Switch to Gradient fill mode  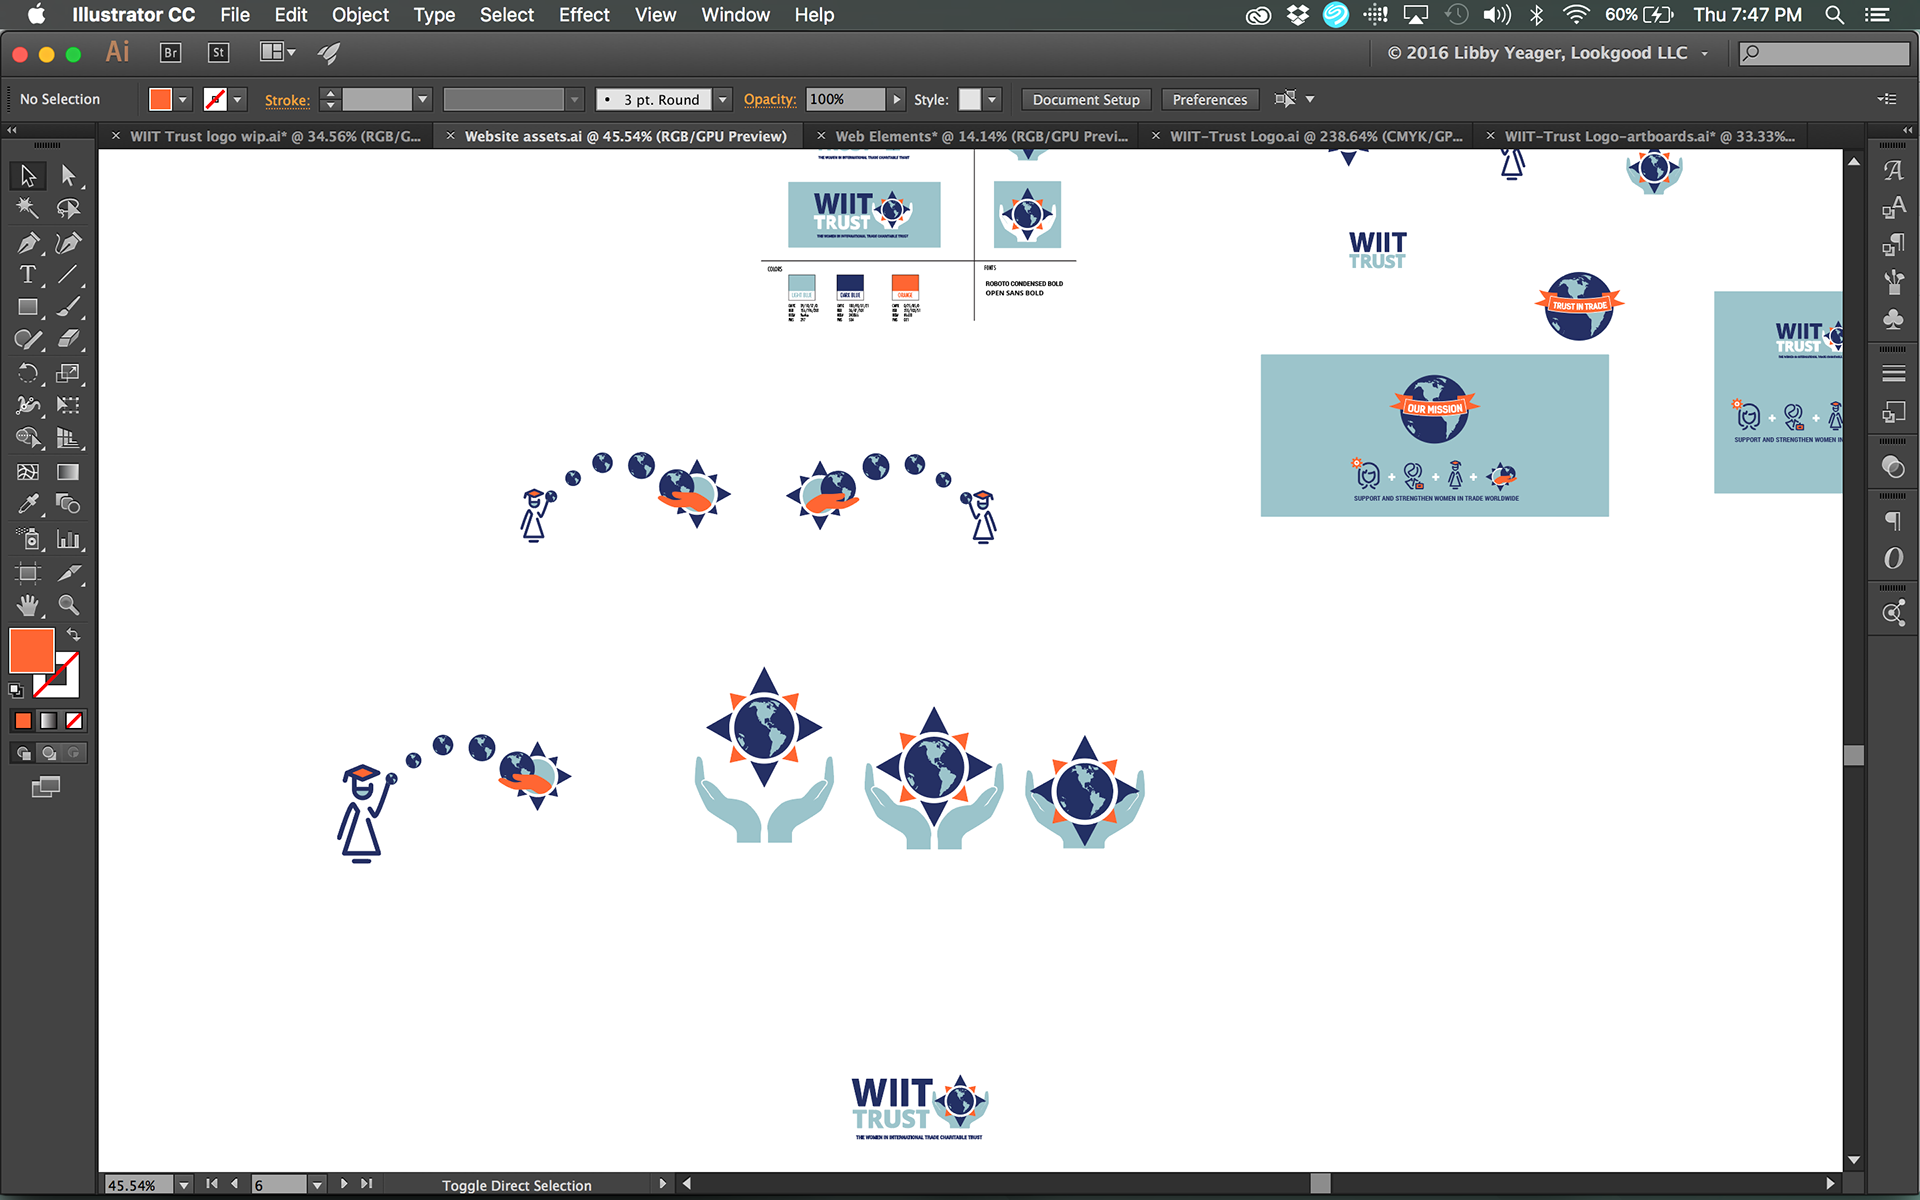(x=48, y=720)
